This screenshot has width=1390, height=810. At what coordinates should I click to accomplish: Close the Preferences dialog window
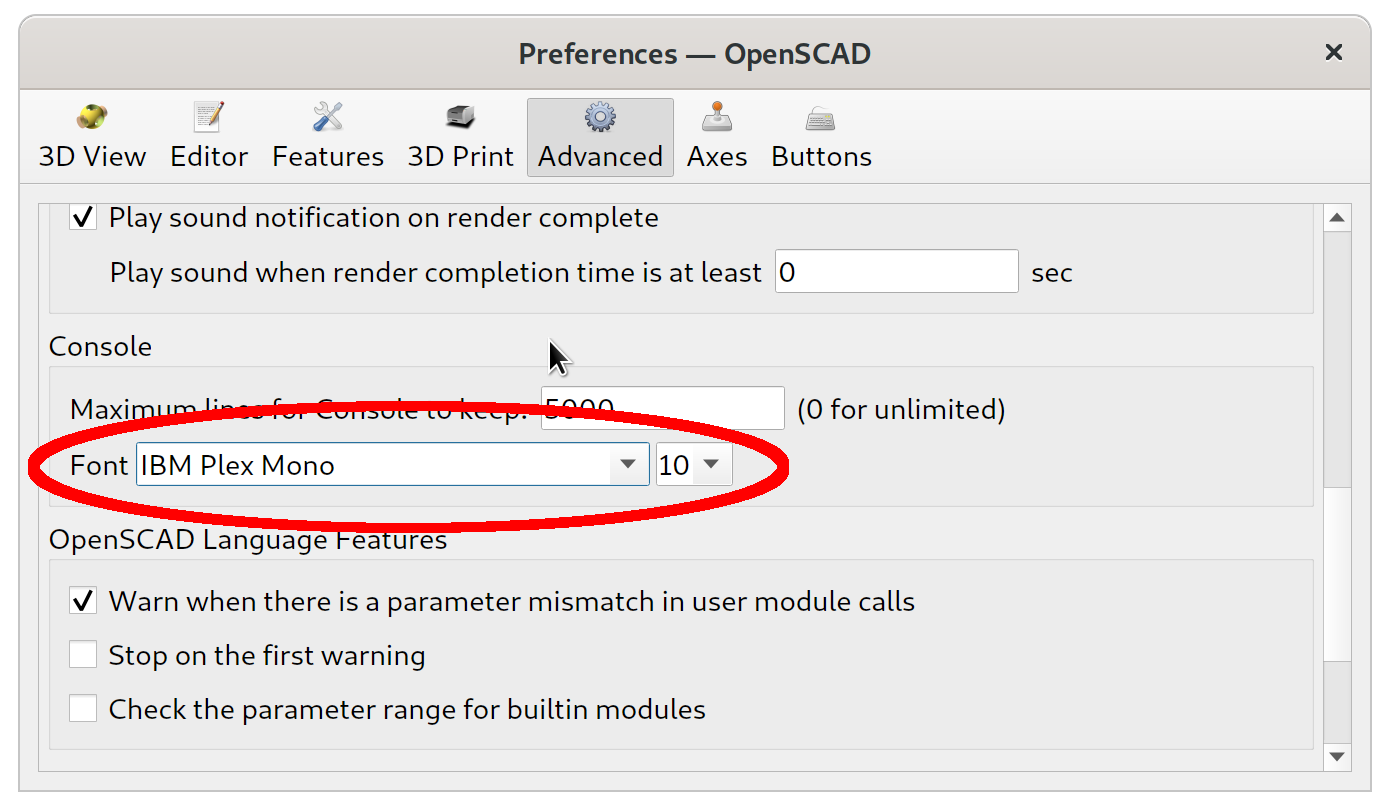pos(1333,53)
